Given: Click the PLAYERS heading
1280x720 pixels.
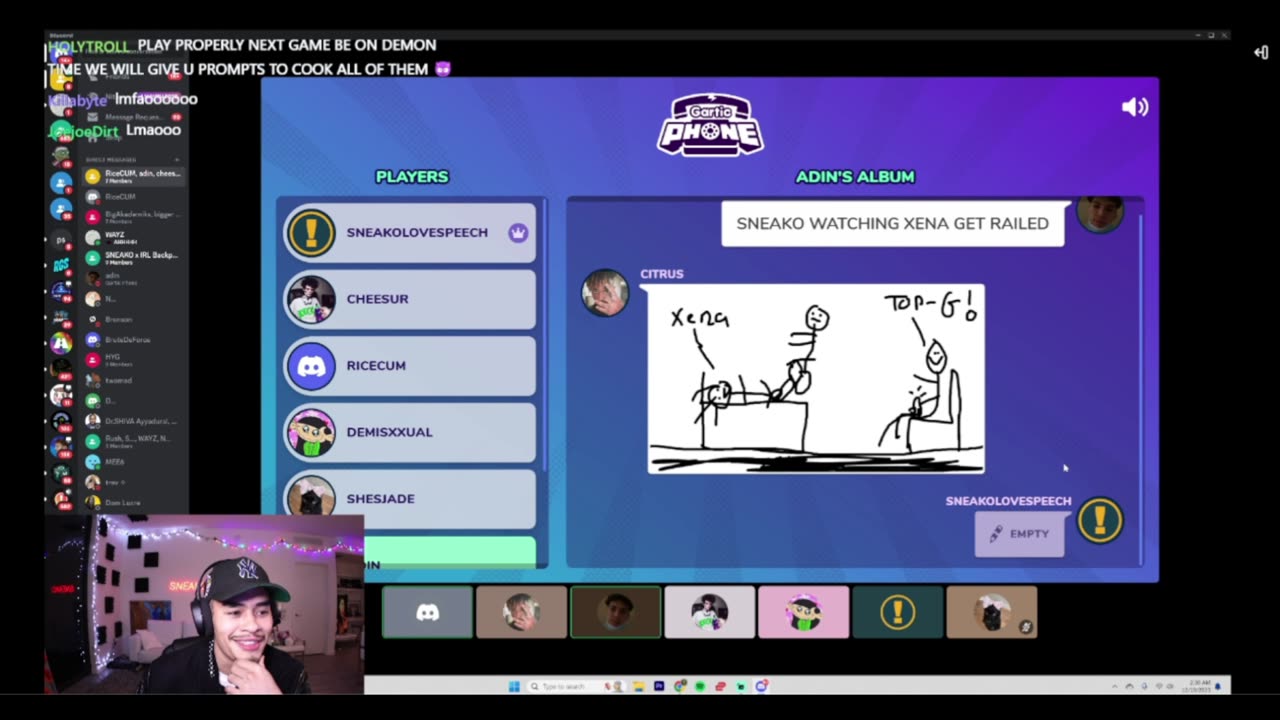Looking at the screenshot, I should (412, 176).
